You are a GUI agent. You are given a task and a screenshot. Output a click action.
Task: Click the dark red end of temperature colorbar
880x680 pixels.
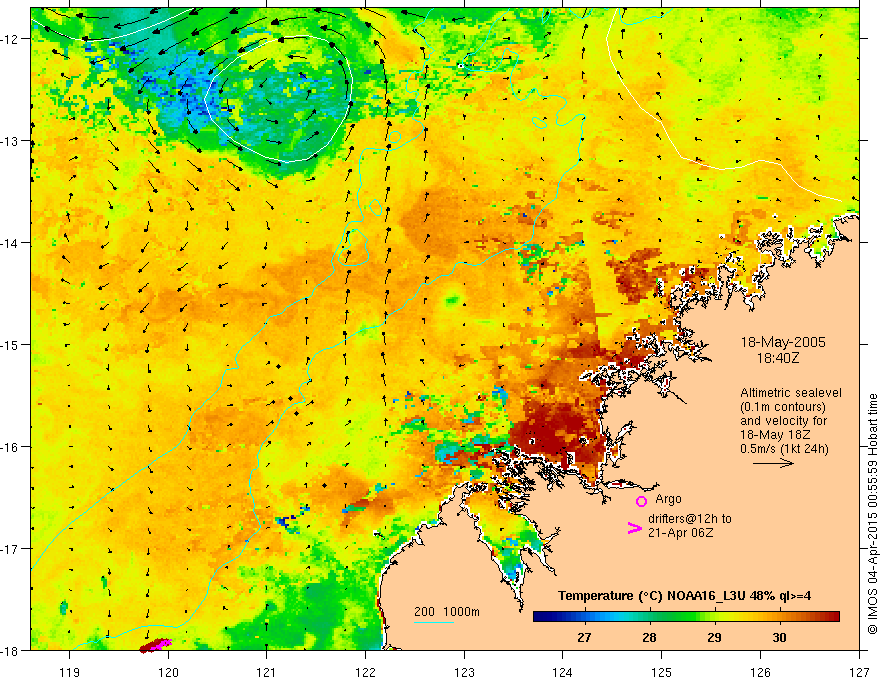[833, 617]
